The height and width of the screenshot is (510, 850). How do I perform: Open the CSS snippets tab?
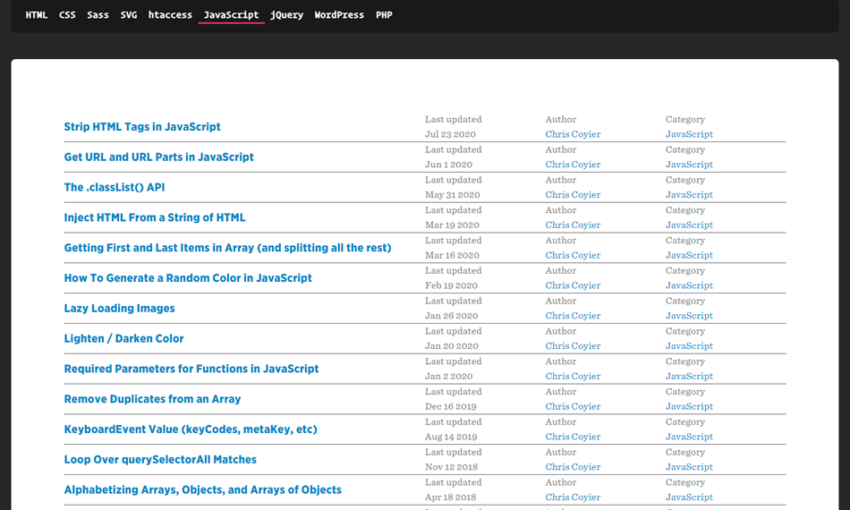click(67, 15)
